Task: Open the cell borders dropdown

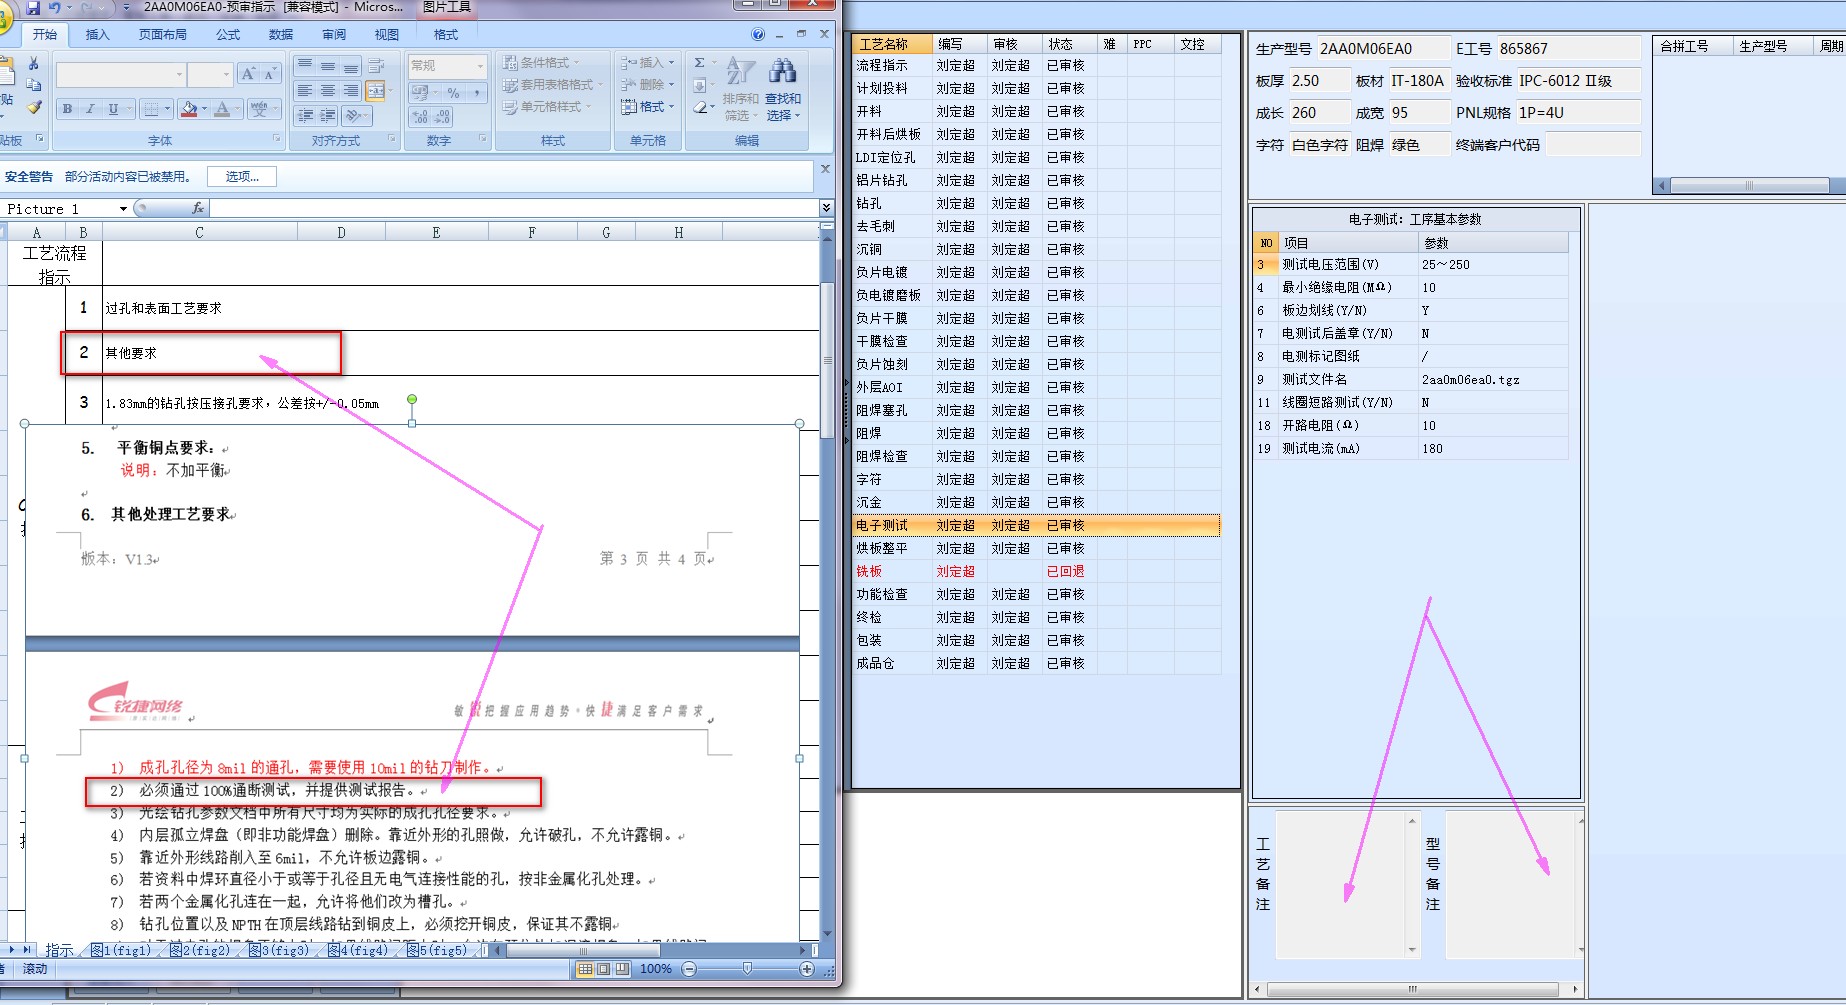Action: [x=167, y=109]
